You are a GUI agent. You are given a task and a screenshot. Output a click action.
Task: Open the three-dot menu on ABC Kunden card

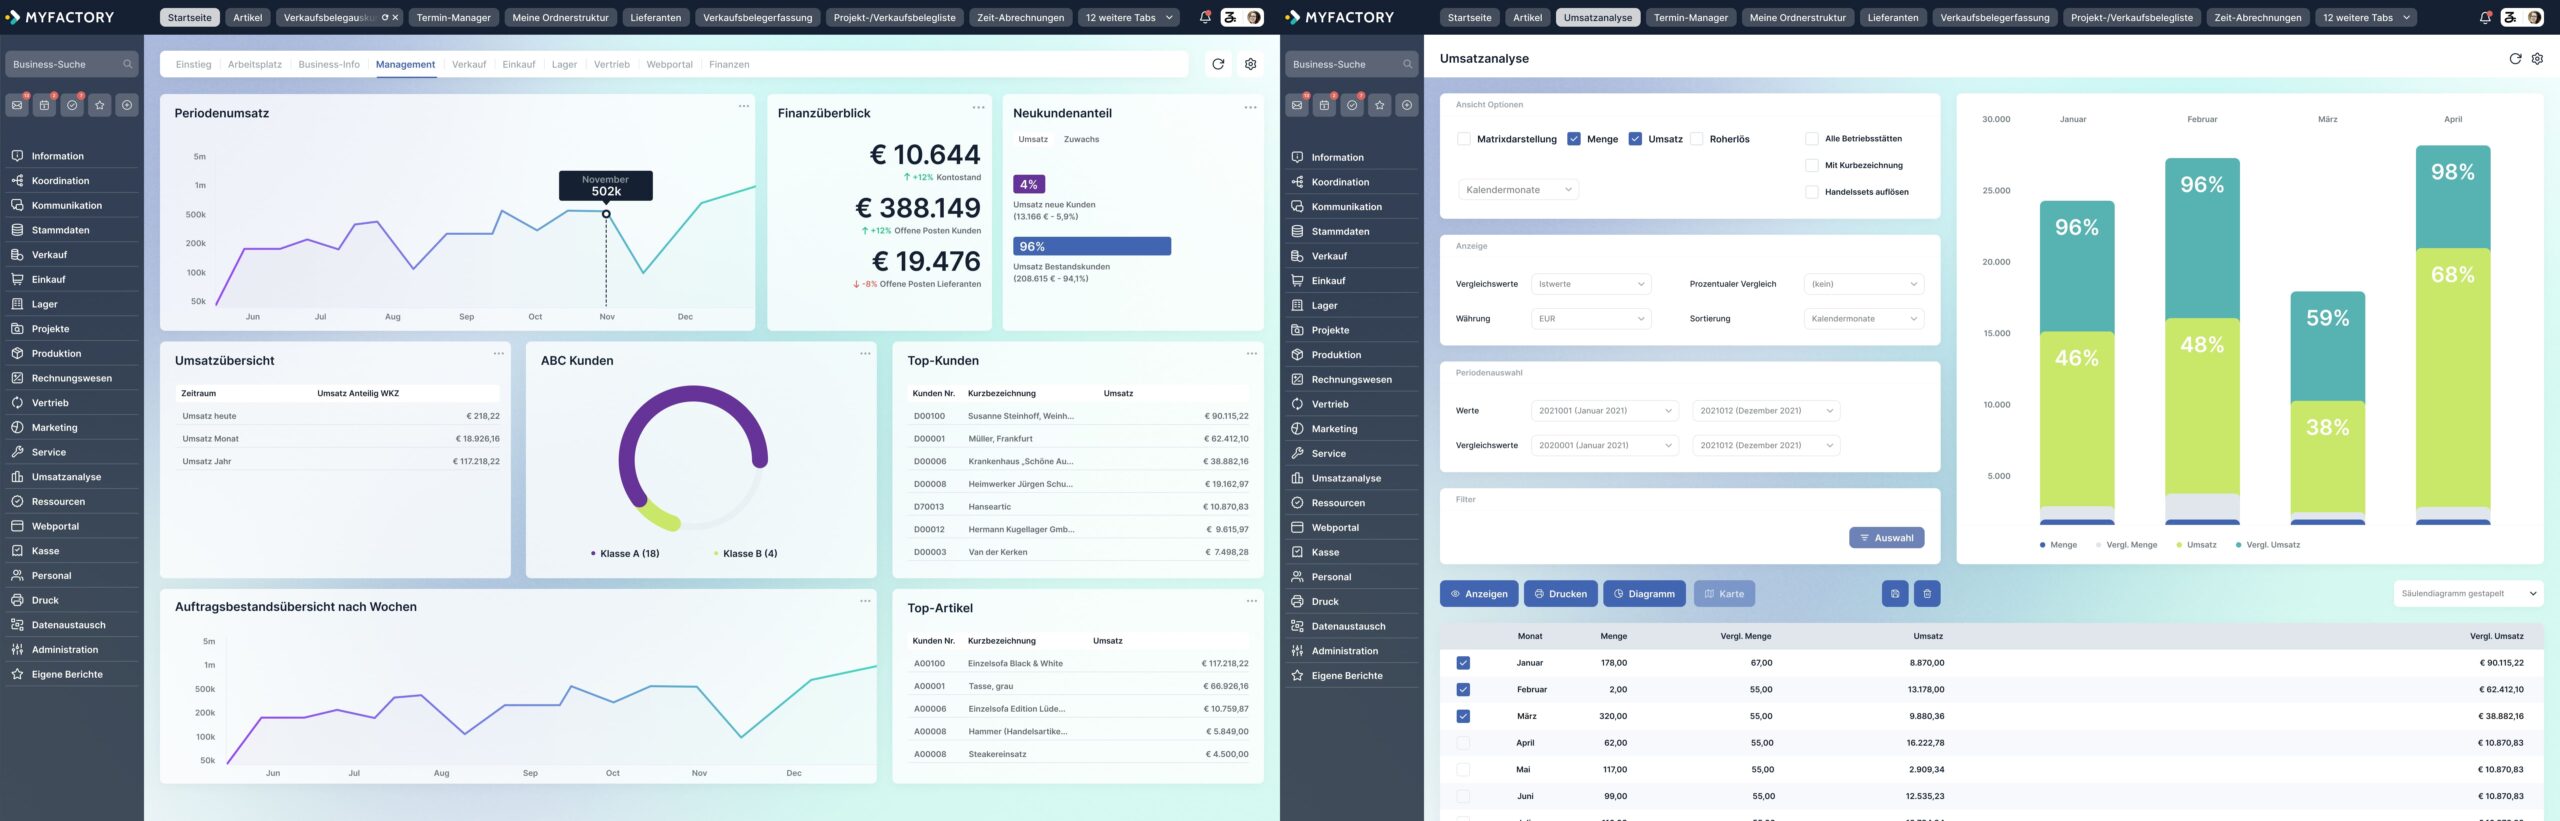(866, 353)
